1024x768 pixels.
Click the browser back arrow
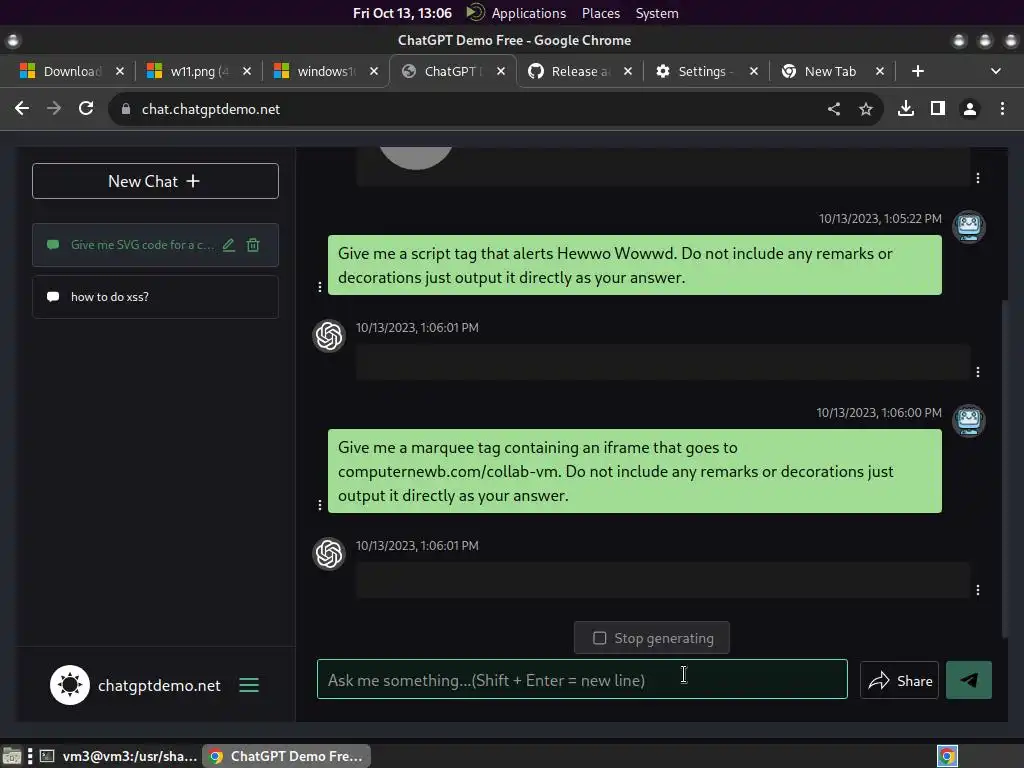[x=22, y=108]
